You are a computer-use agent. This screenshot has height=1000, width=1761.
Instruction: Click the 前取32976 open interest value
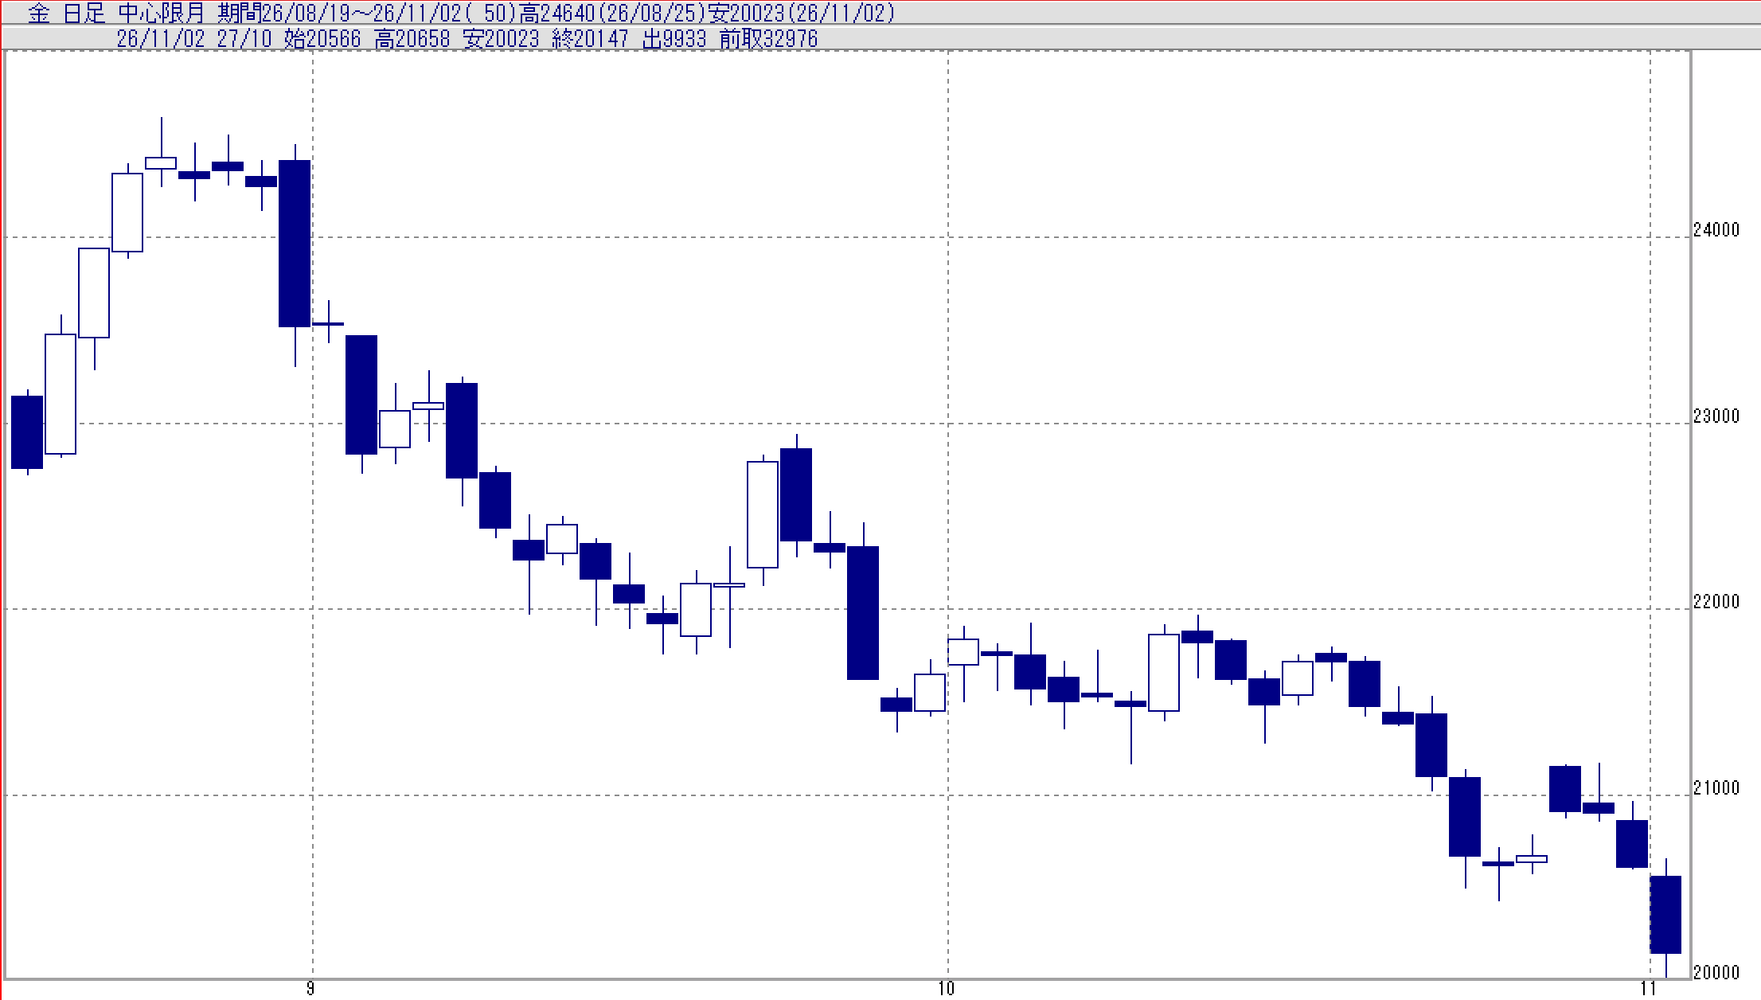pyautogui.click(x=768, y=39)
